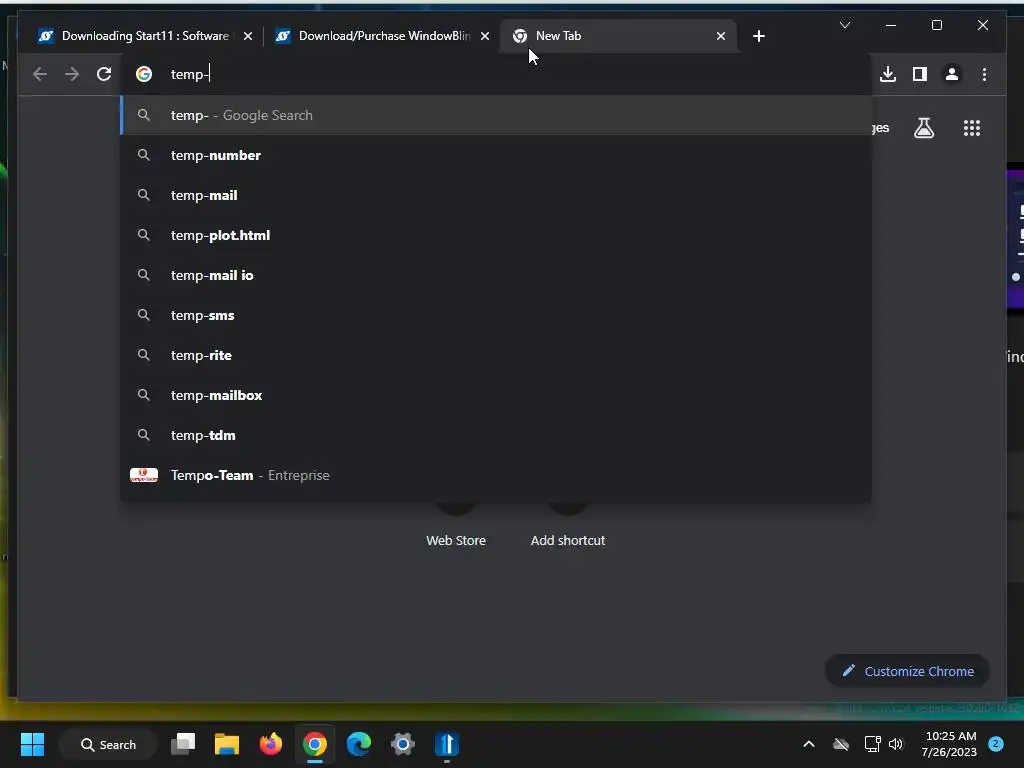Select the 'temp- - Google Search' suggestion

click(496, 116)
